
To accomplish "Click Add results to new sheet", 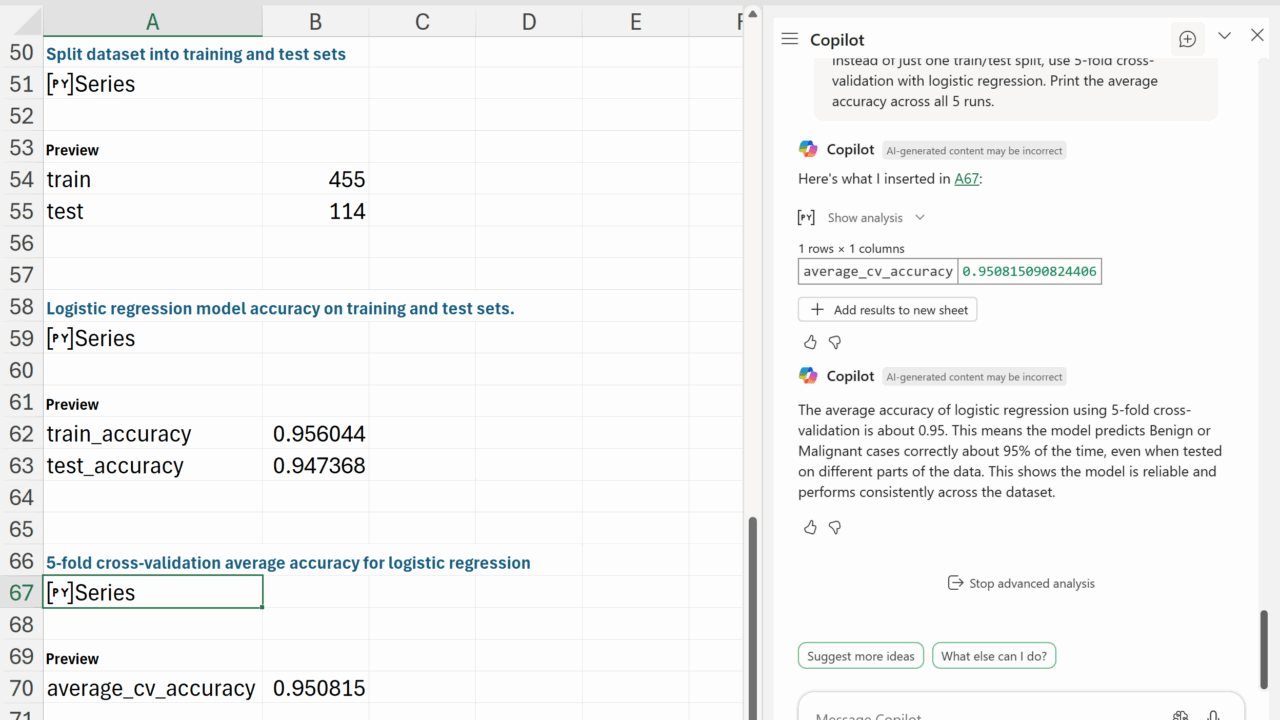I will (888, 310).
